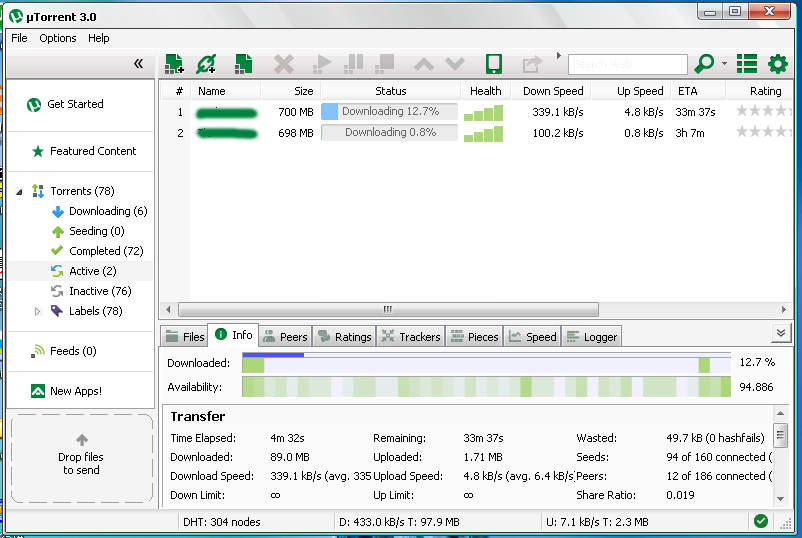802x538 pixels.
Task: Sort by the Status column header
Action: pyautogui.click(x=390, y=91)
